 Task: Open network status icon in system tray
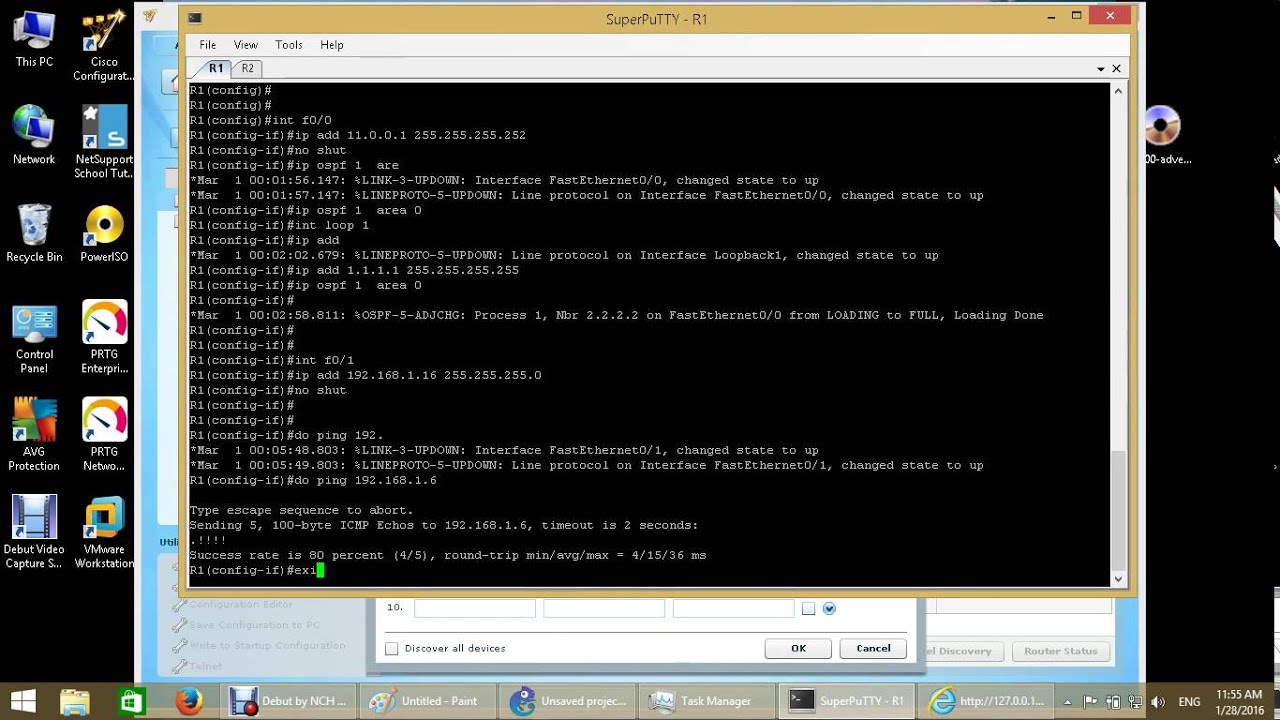click(x=1135, y=702)
